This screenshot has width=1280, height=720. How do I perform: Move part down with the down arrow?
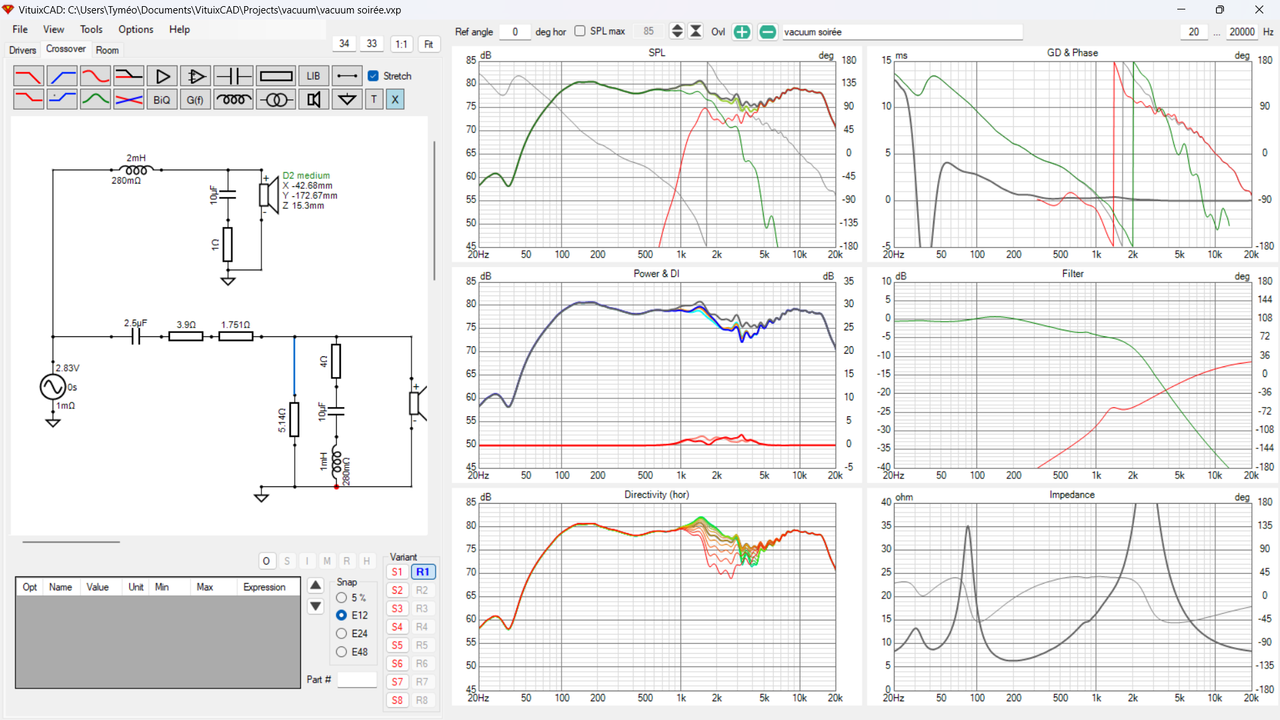point(316,606)
